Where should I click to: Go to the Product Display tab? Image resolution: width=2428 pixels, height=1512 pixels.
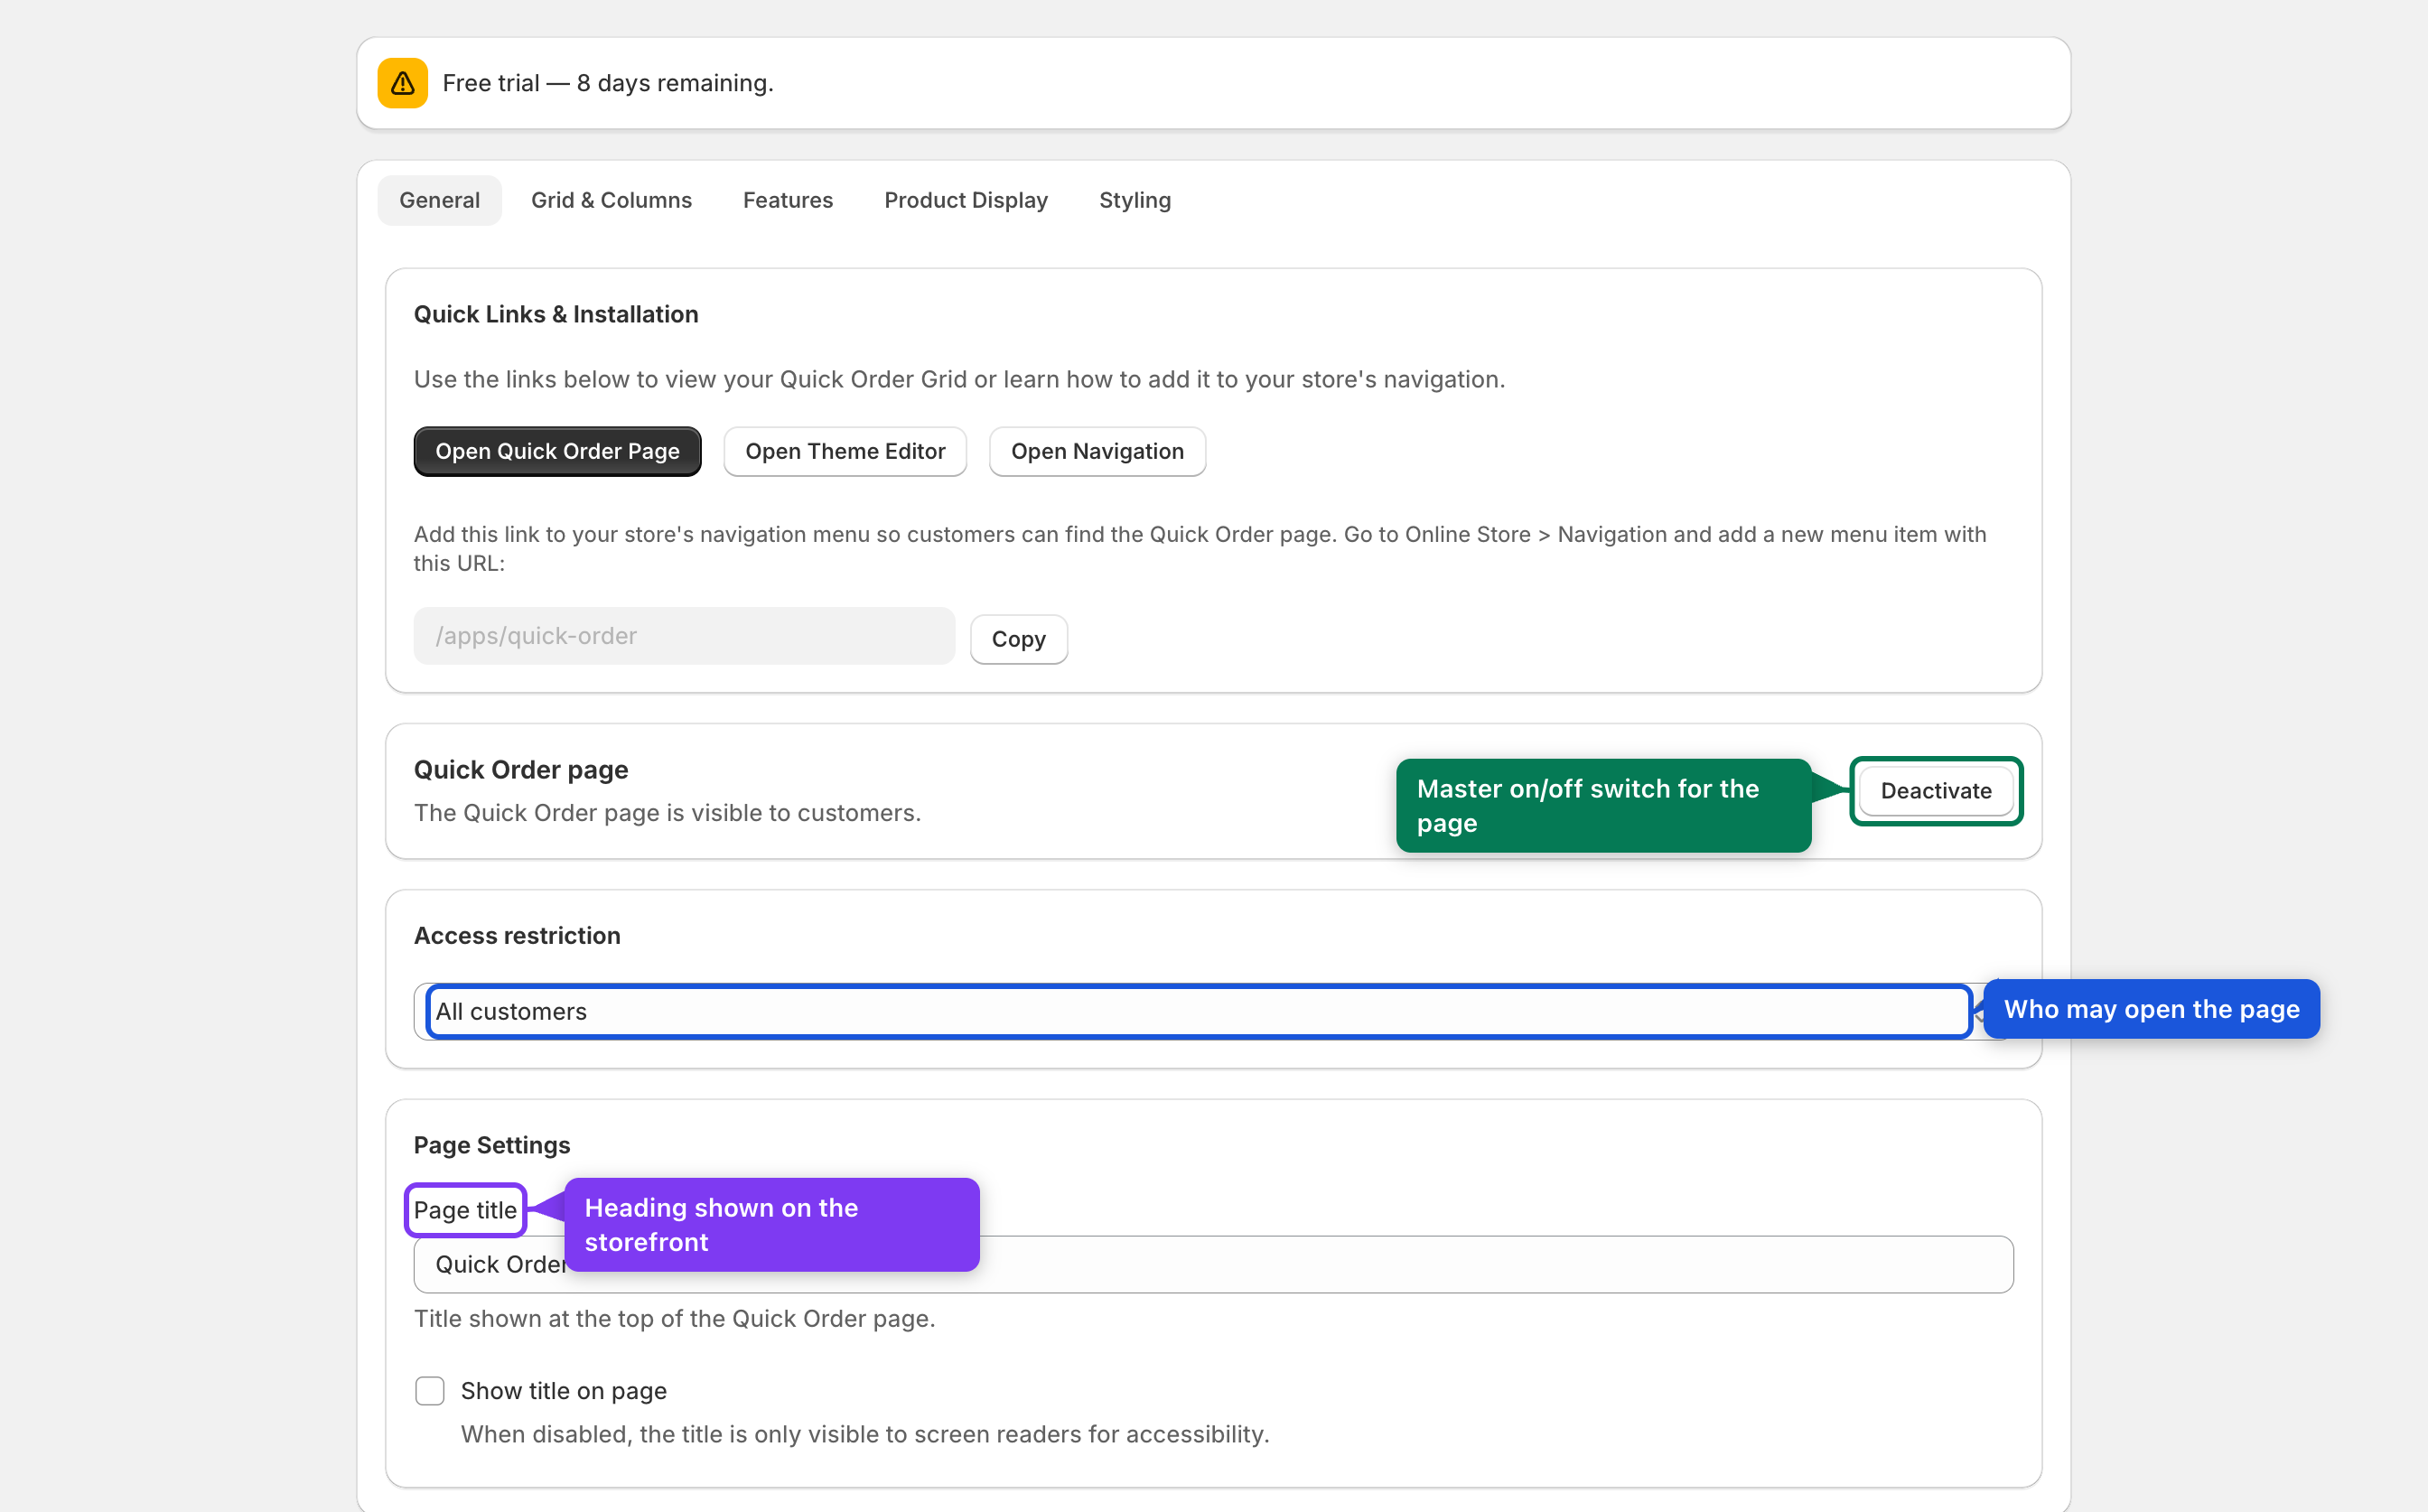(x=965, y=200)
